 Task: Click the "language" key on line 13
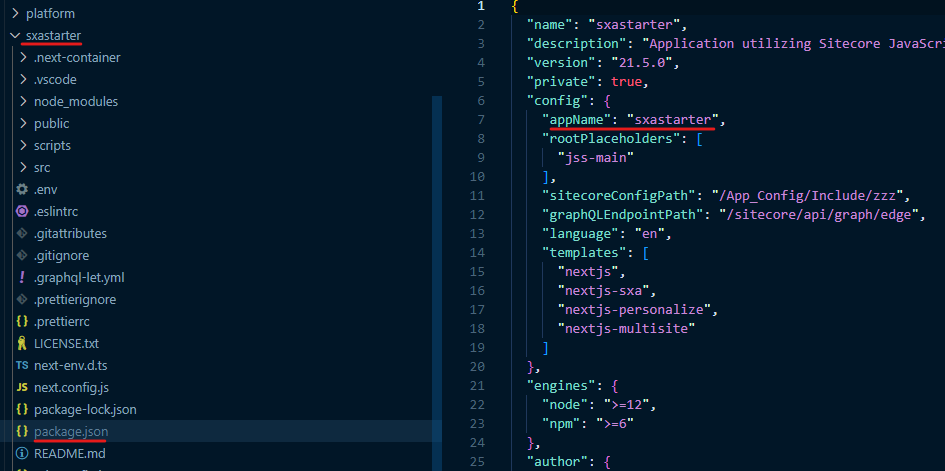click(580, 233)
